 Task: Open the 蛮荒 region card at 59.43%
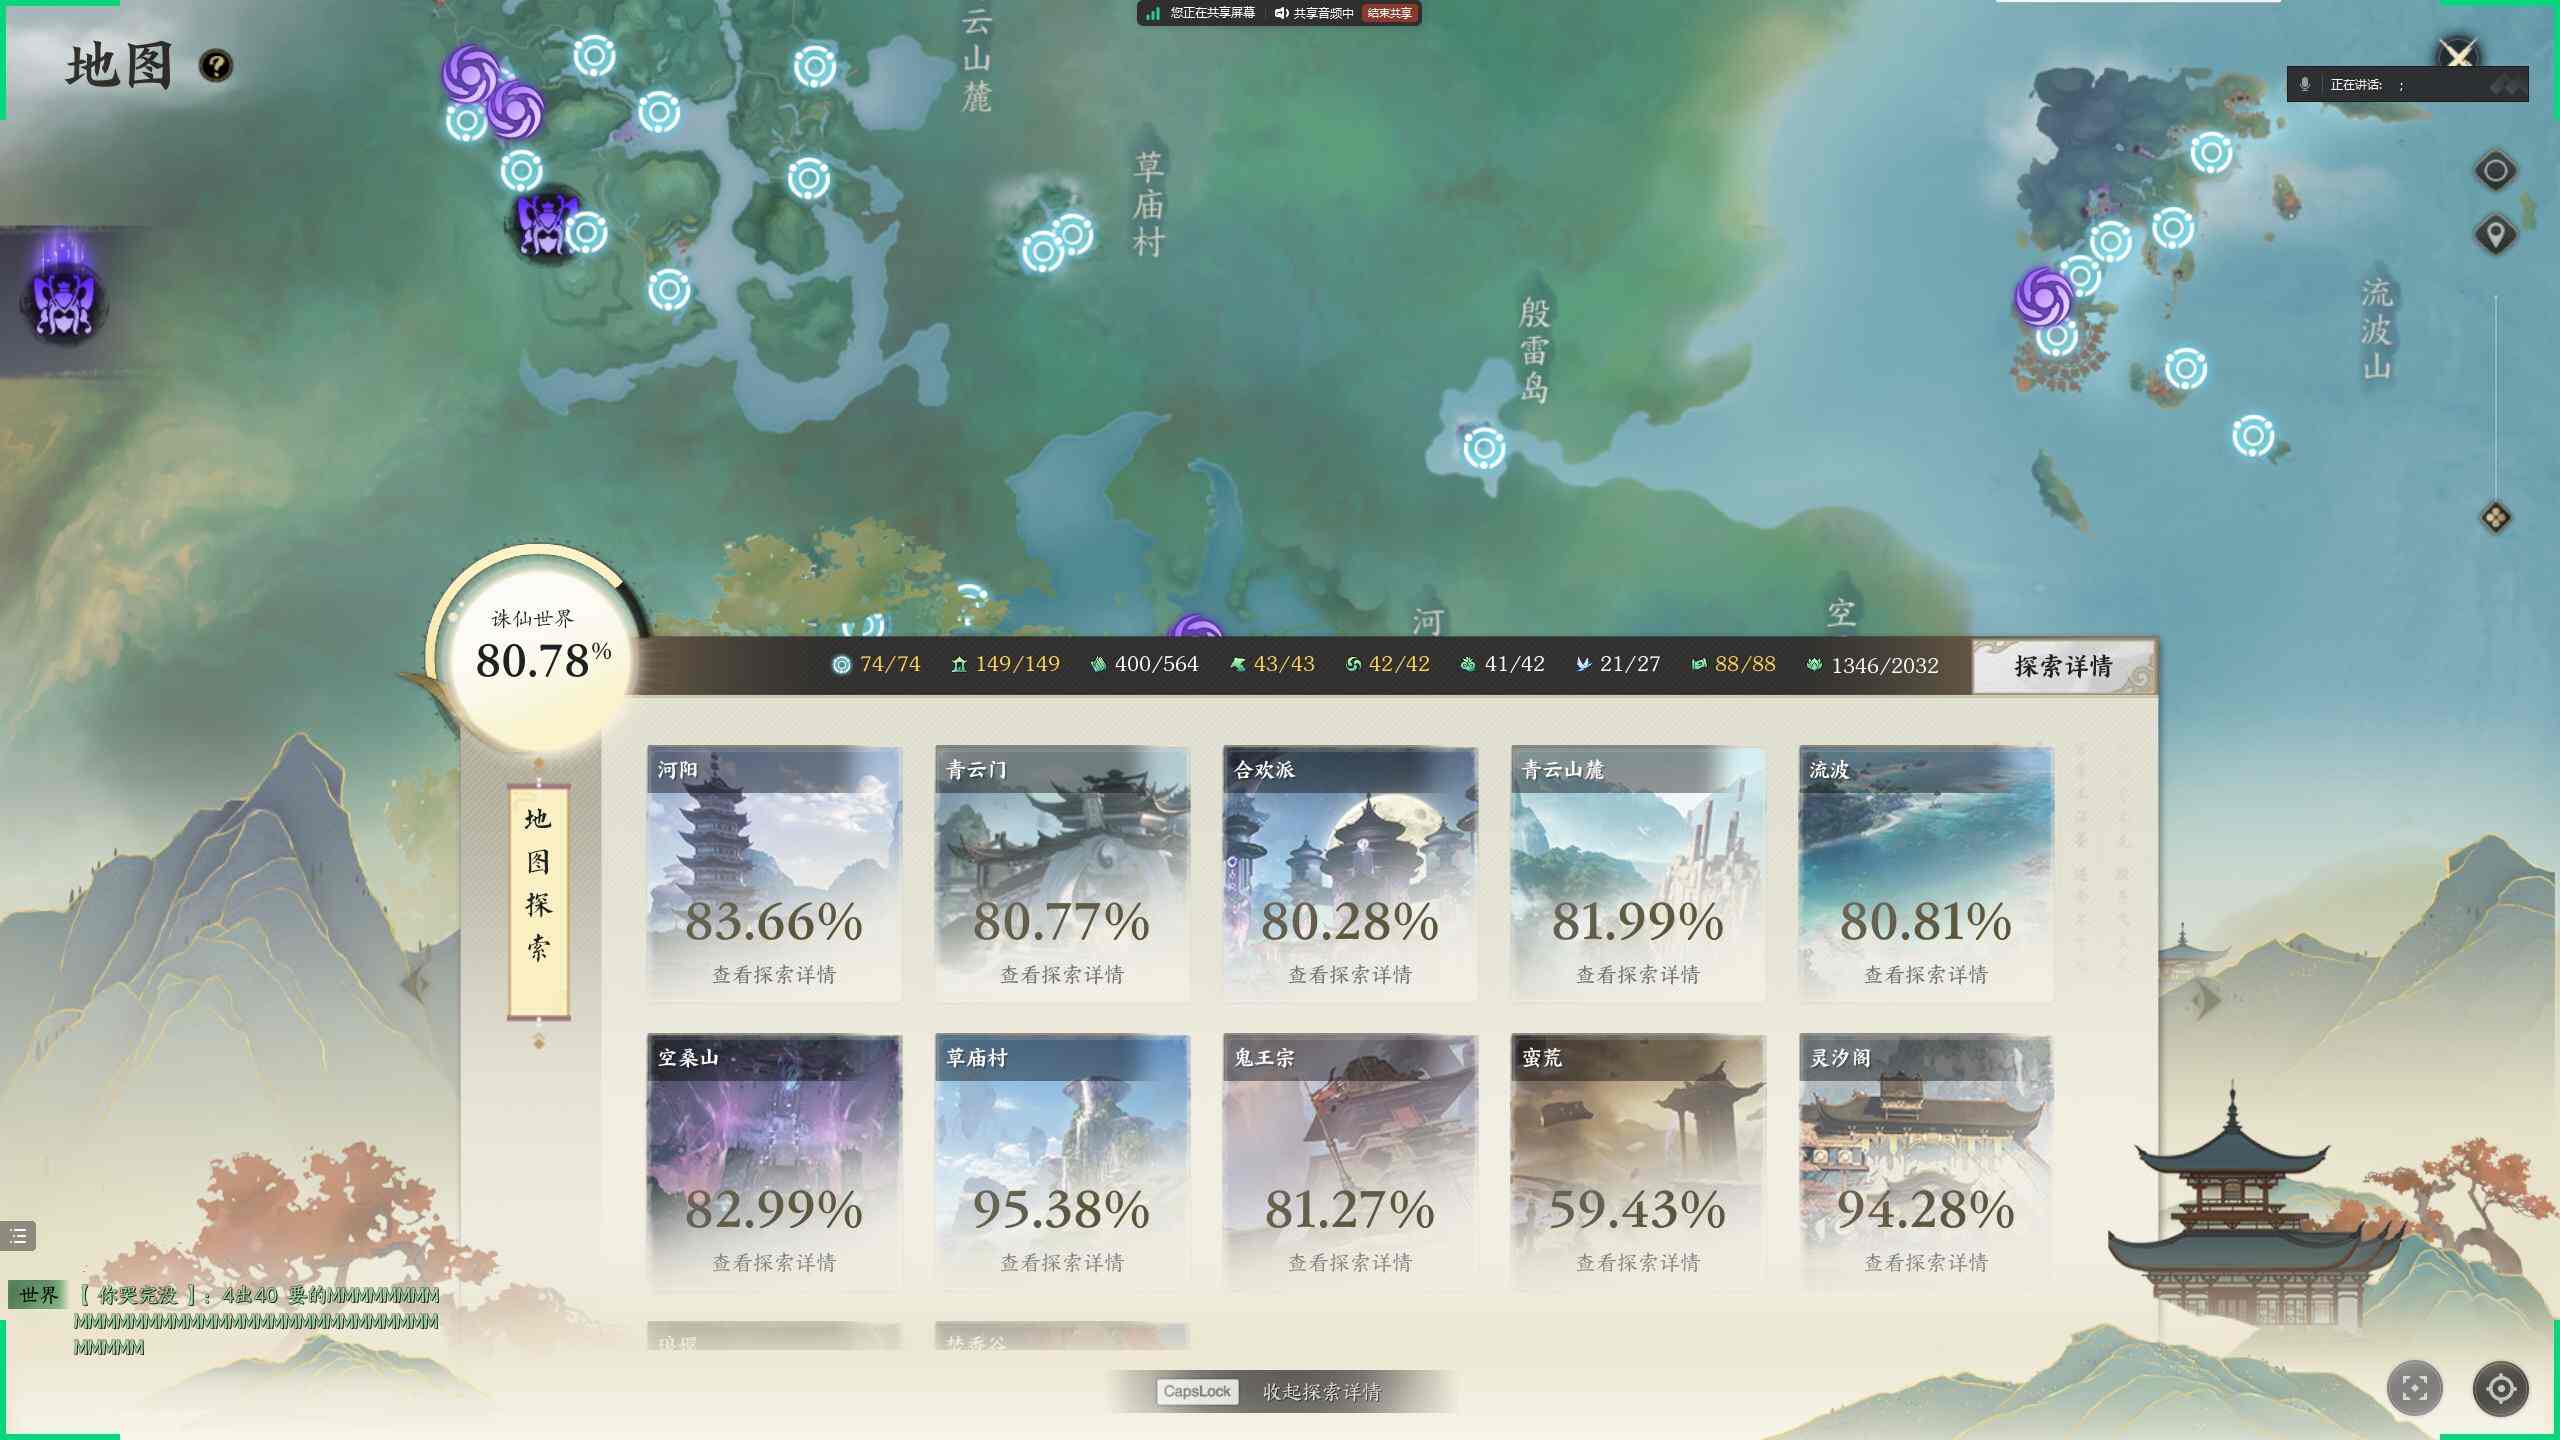1638,1162
